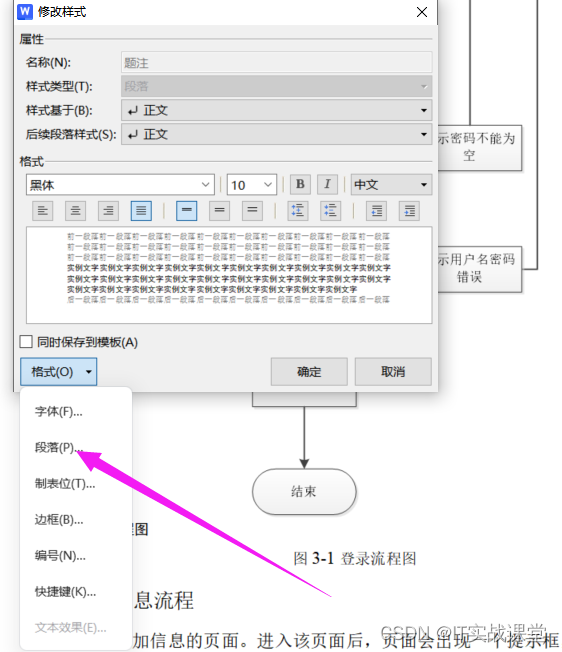
Task: Choose 编号(N)... menu entry
Action: (60, 556)
